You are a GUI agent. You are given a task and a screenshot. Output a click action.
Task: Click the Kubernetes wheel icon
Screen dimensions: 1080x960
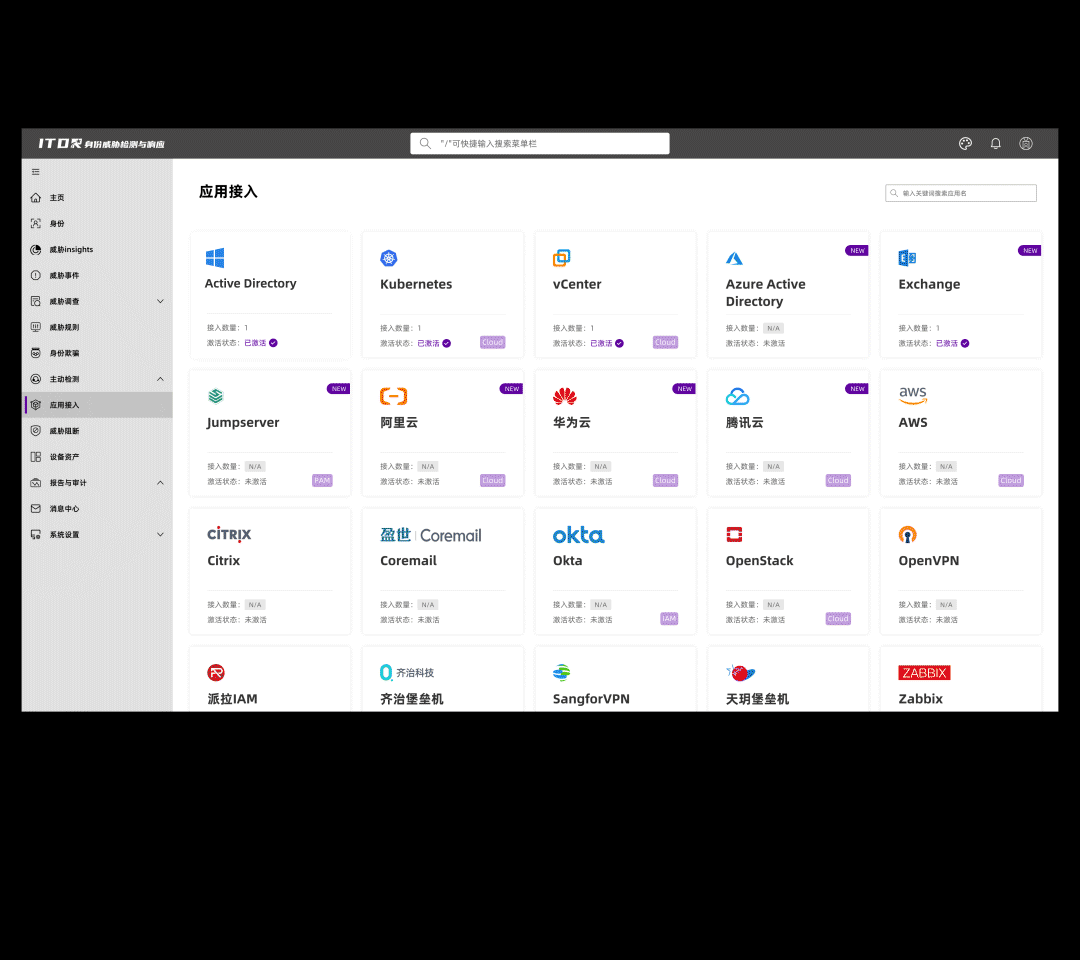point(388,258)
